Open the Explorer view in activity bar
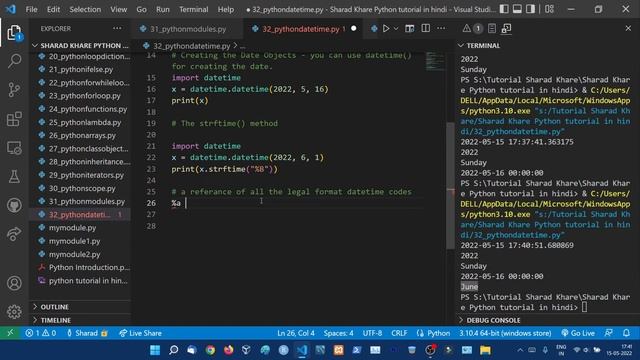Image resolution: width=640 pixels, height=360 pixels. coord(14,33)
